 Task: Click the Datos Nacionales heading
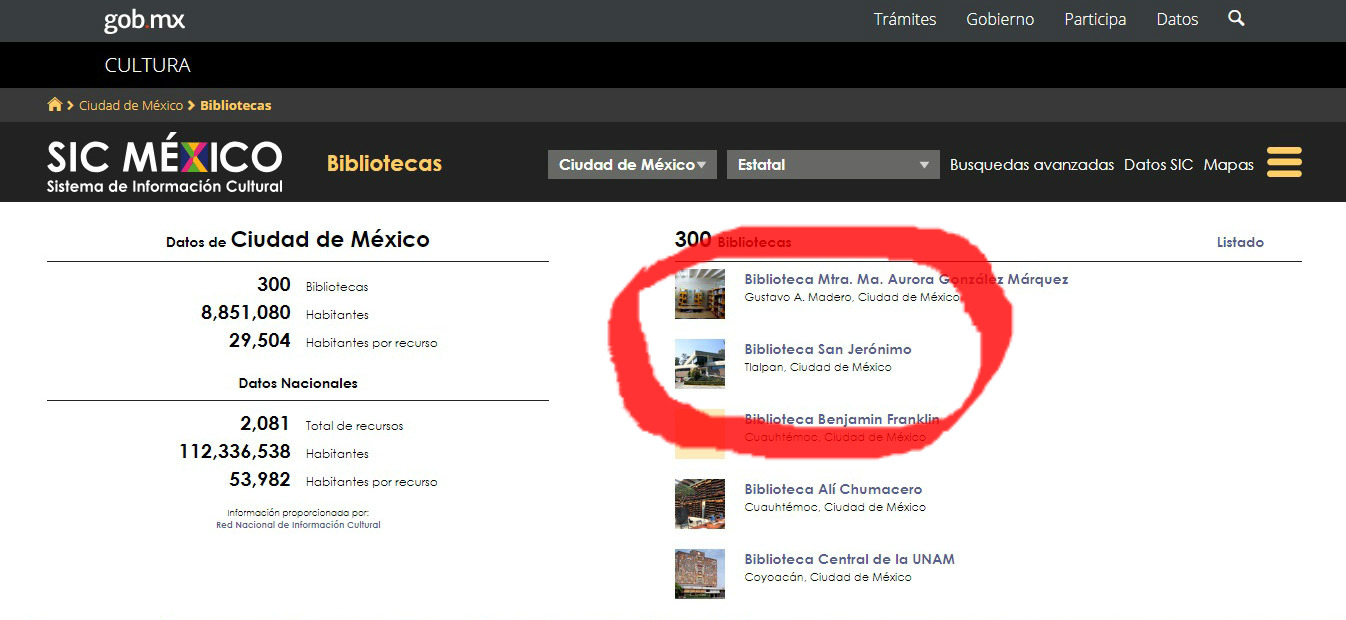(298, 383)
